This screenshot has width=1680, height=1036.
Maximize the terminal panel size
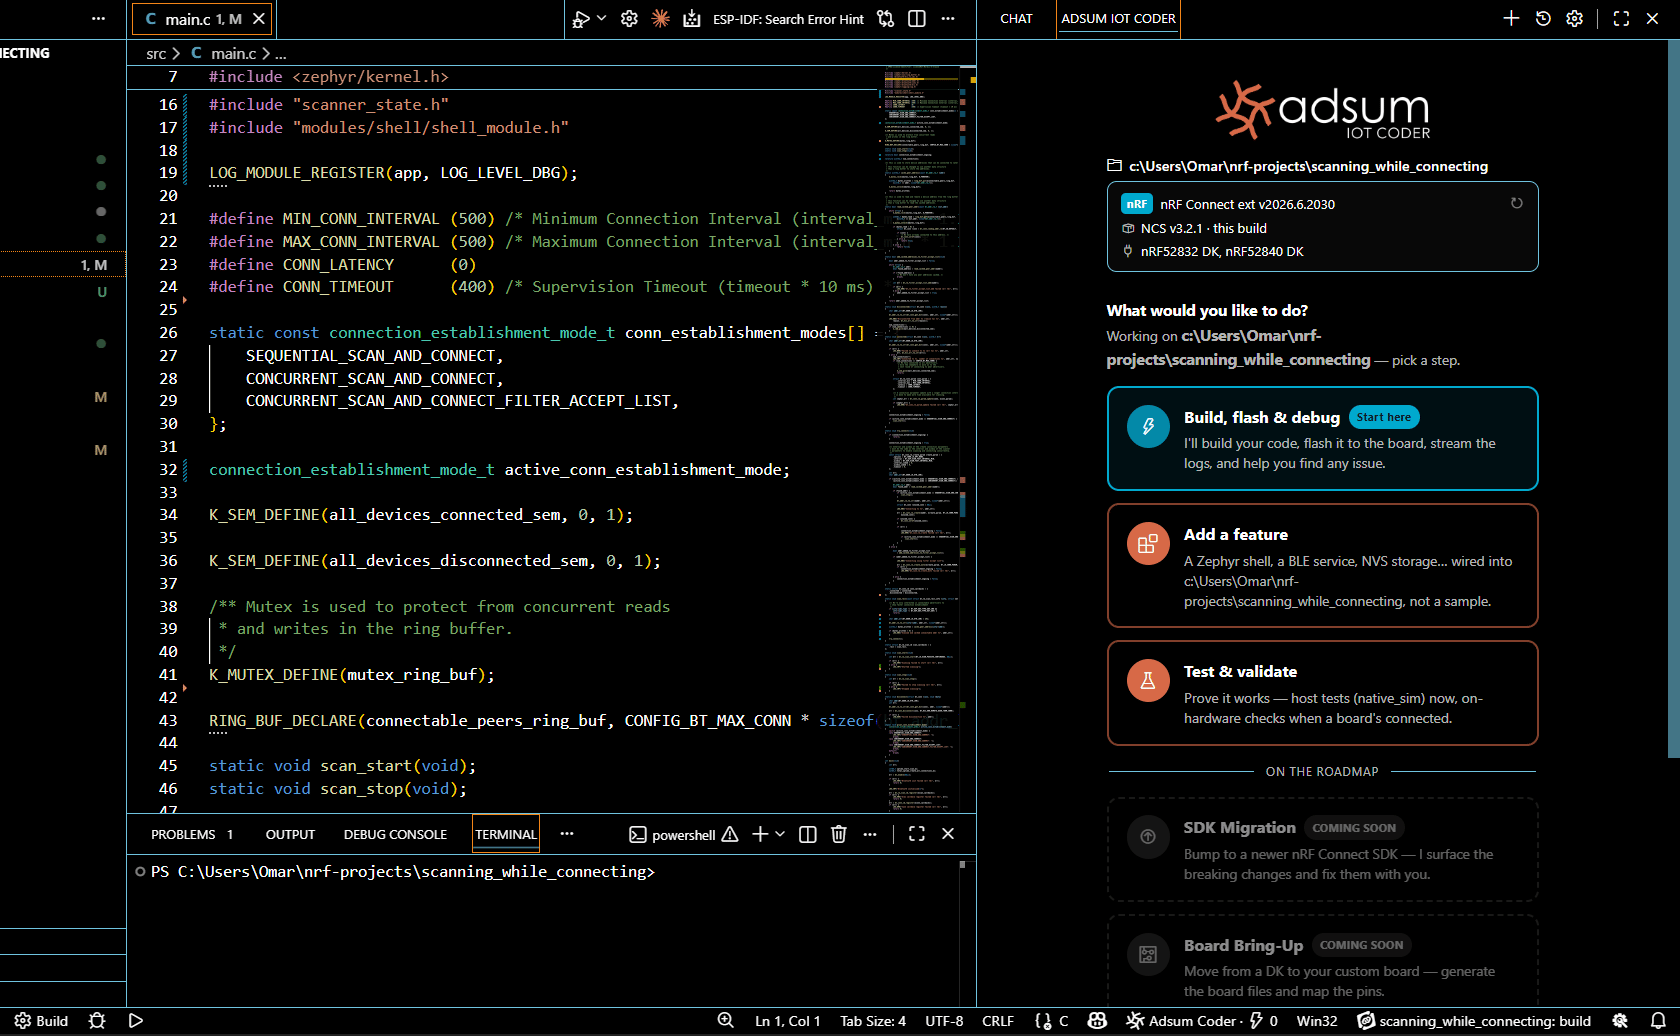[917, 834]
